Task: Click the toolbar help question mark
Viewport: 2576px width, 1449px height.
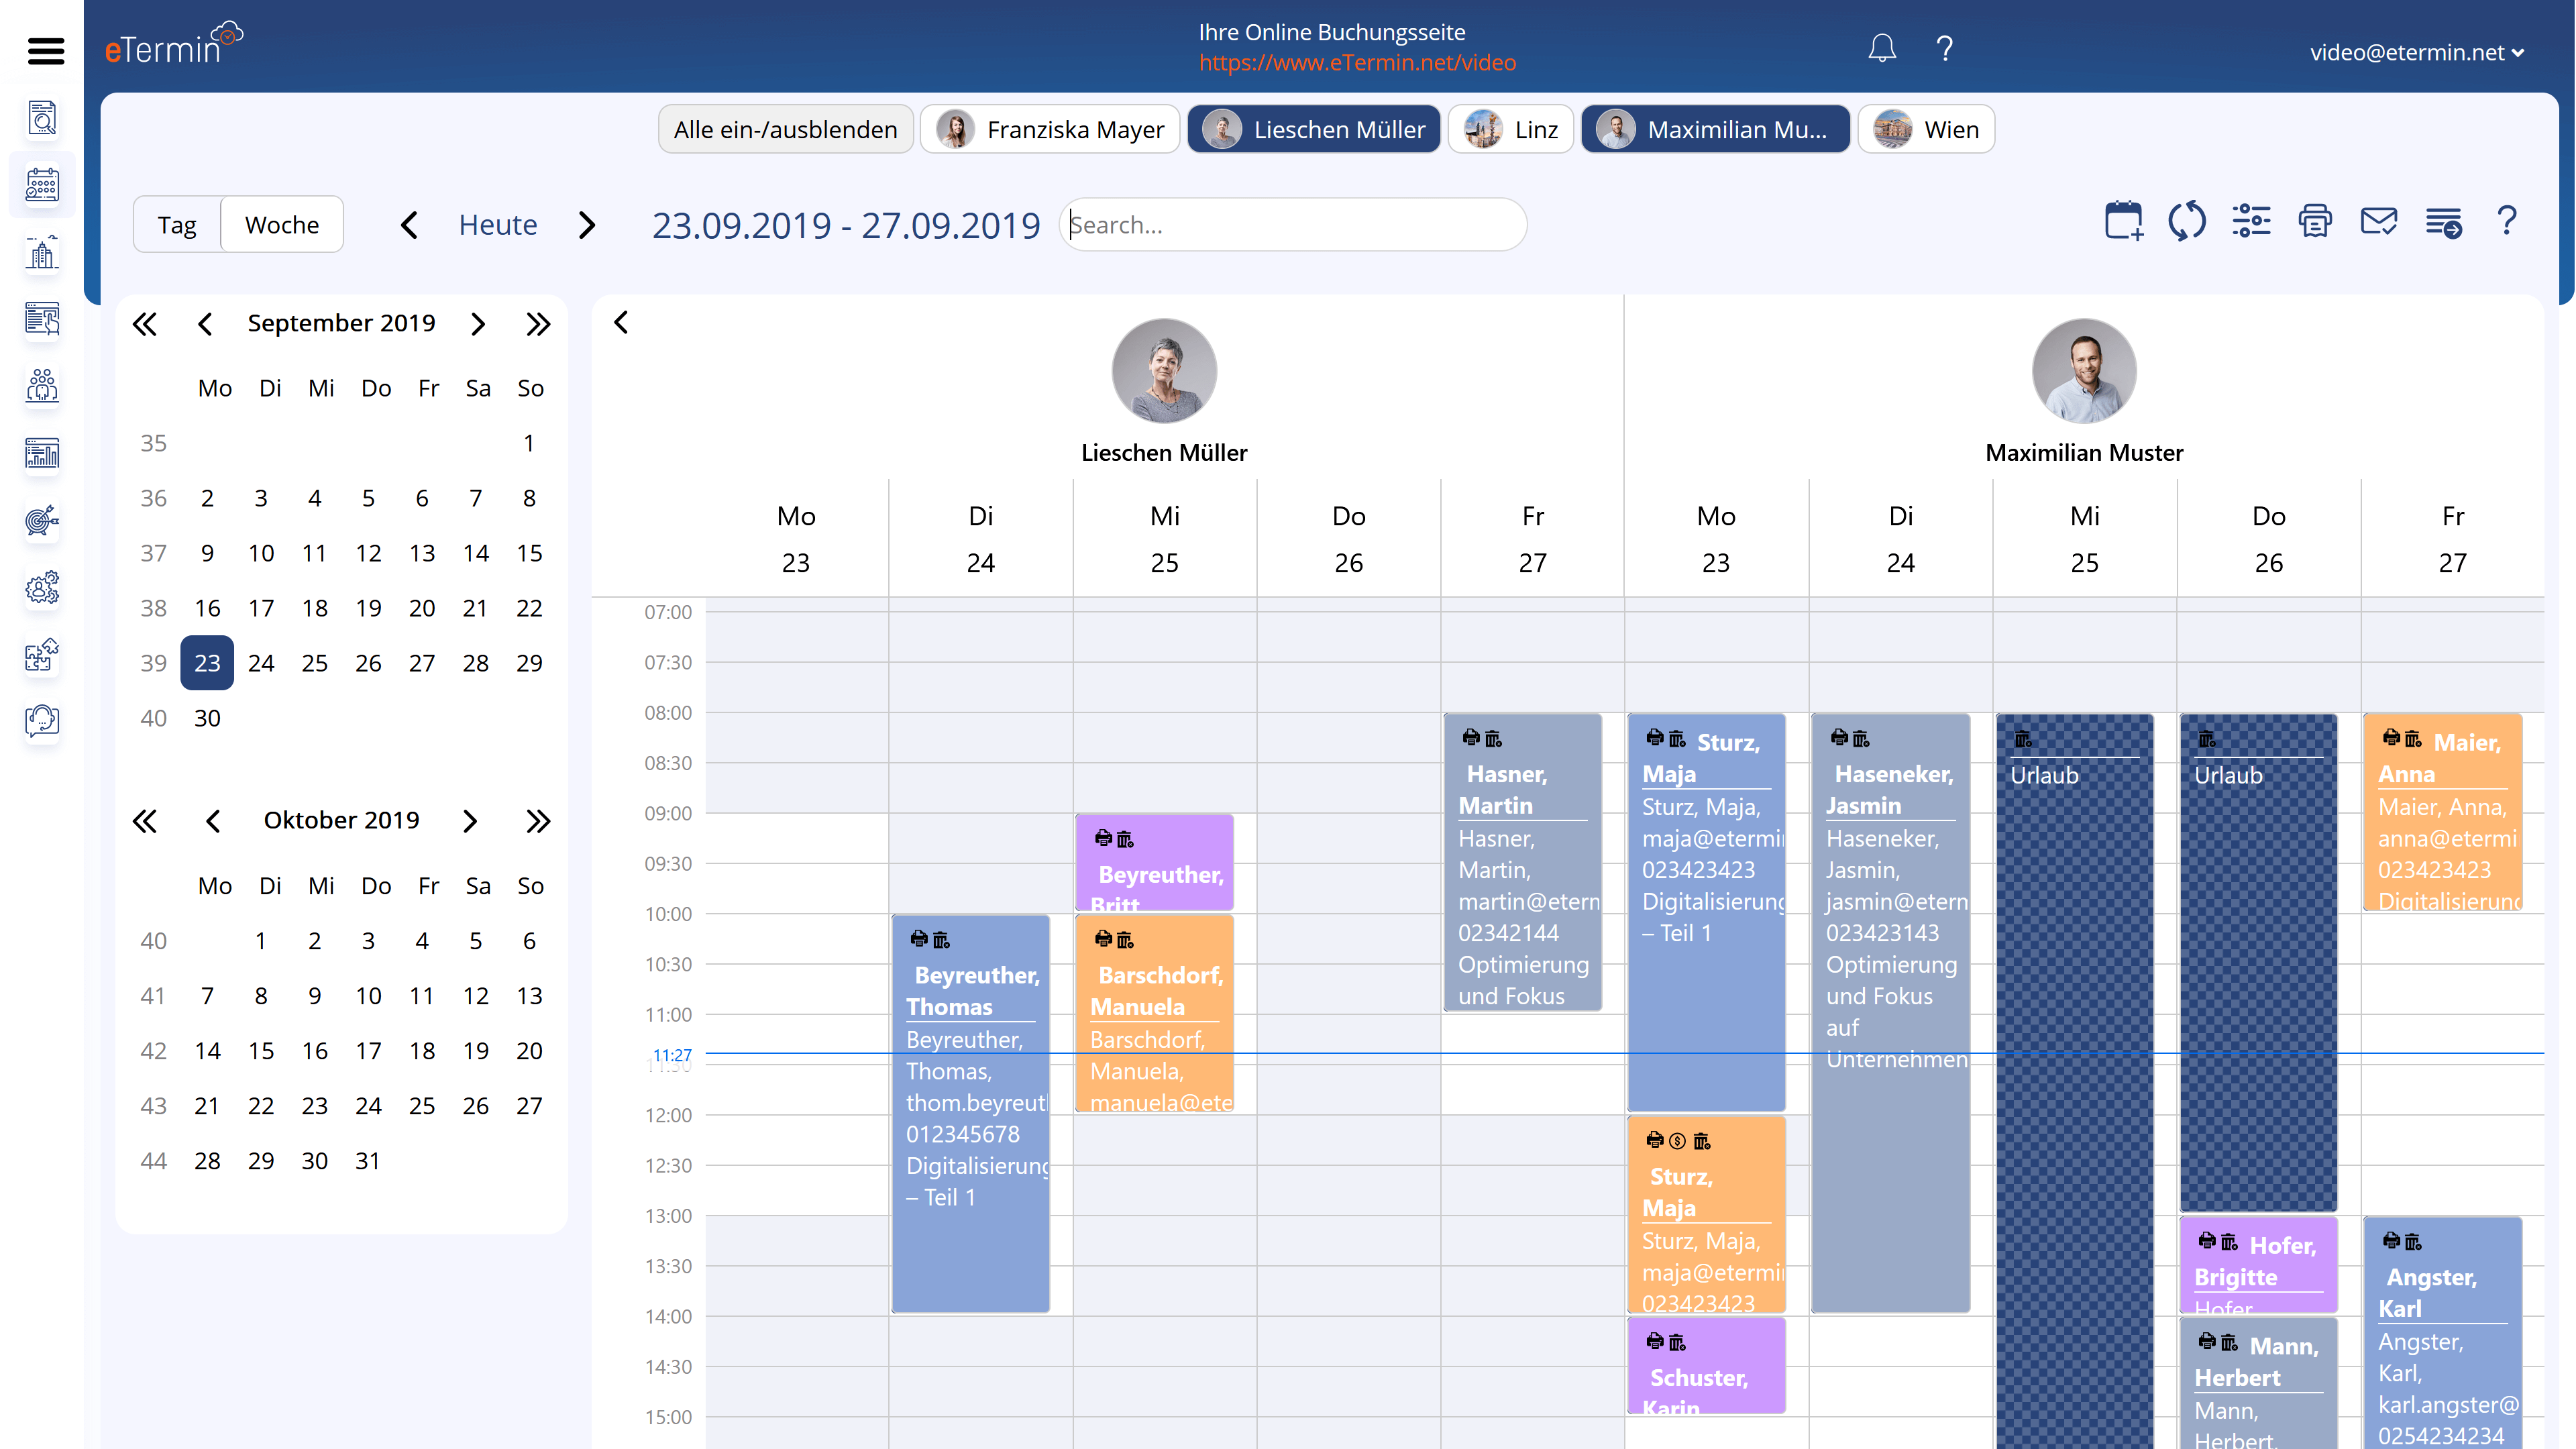Action: tap(2507, 220)
